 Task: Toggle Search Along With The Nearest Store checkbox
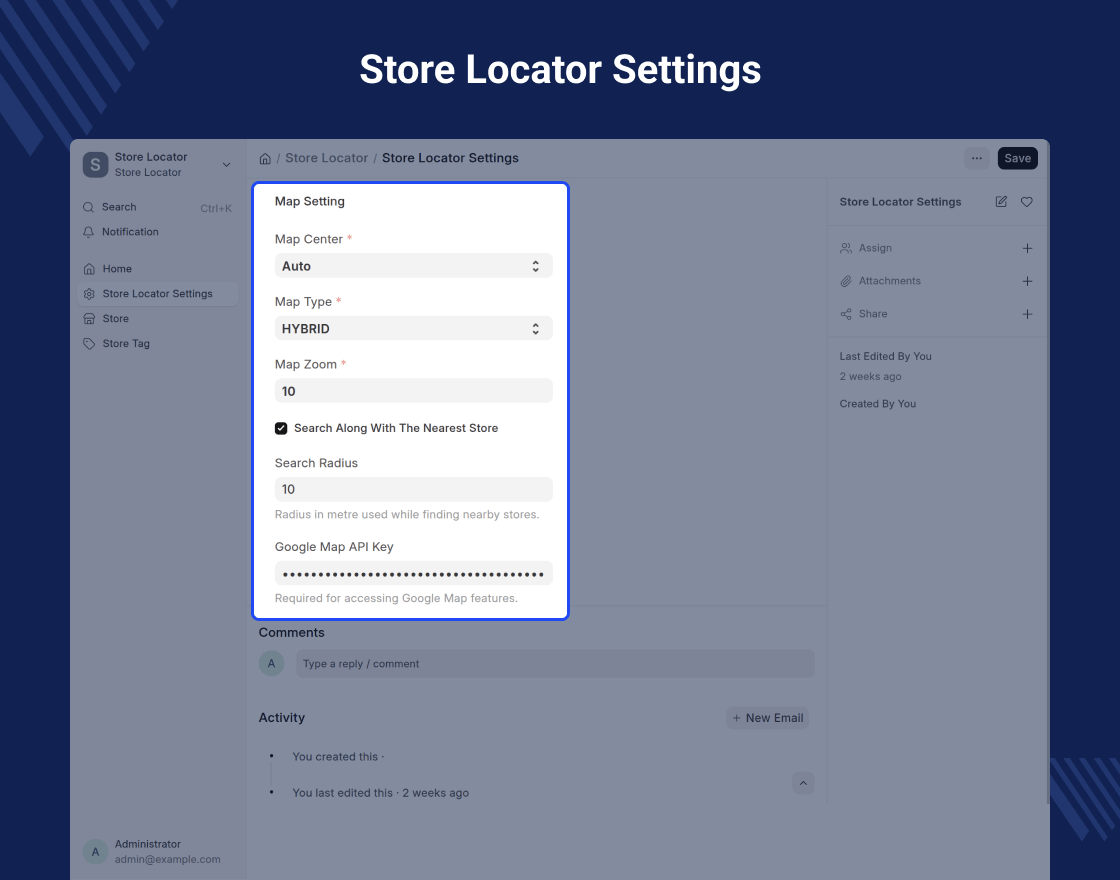click(281, 429)
